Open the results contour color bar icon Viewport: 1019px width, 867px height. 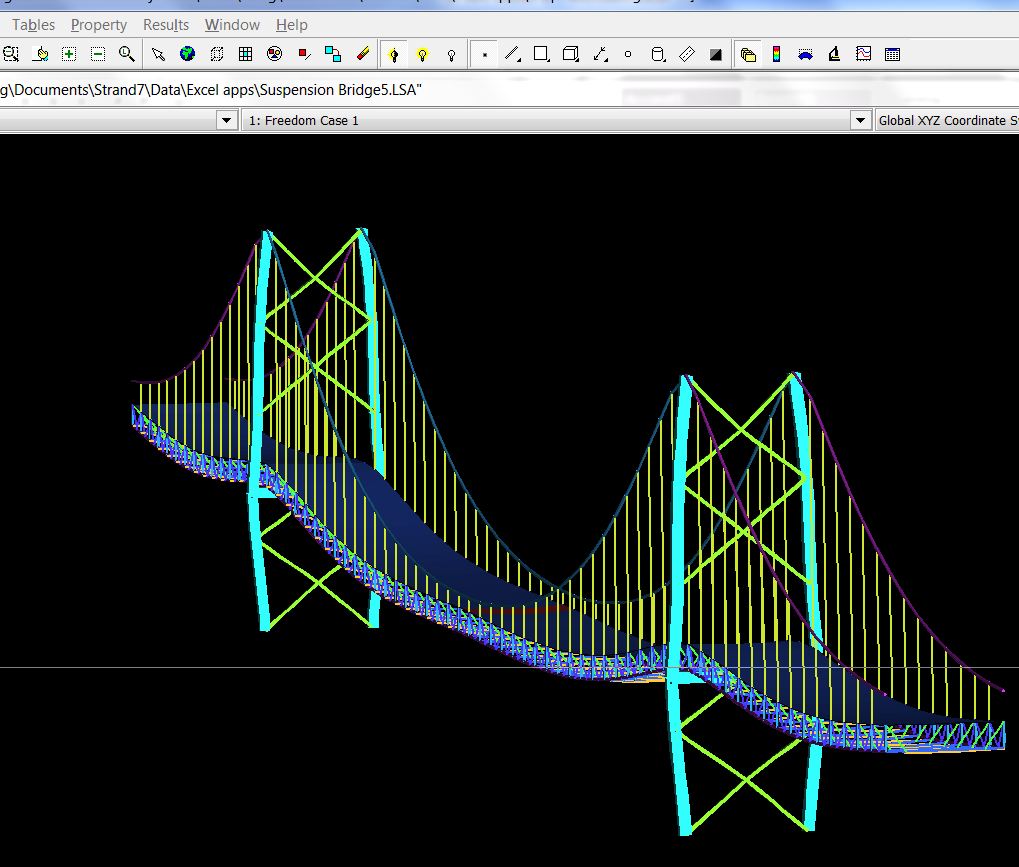[x=776, y=54]
